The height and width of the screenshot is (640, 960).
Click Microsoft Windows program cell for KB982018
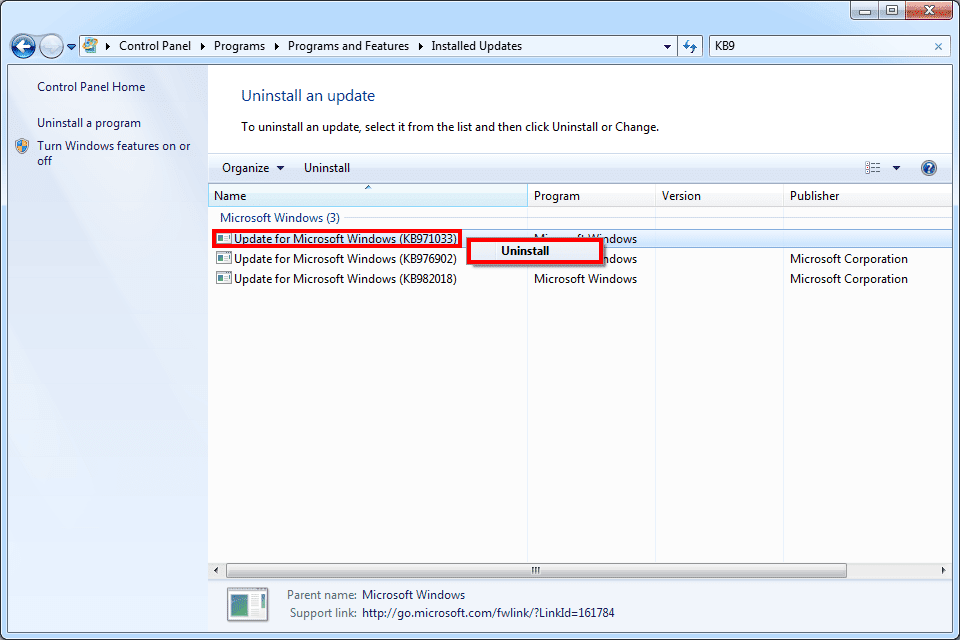585,279
